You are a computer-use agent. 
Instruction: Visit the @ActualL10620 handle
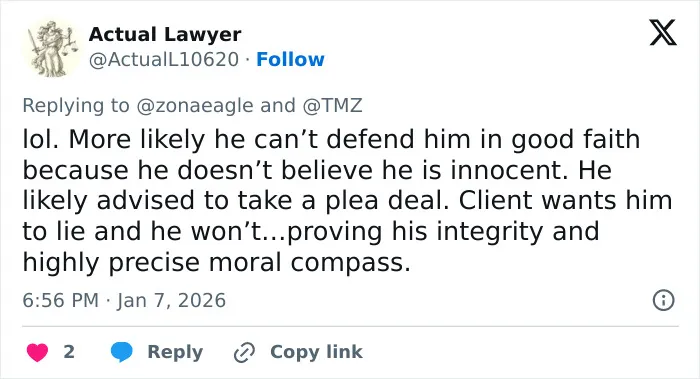[x=164, y=59]
